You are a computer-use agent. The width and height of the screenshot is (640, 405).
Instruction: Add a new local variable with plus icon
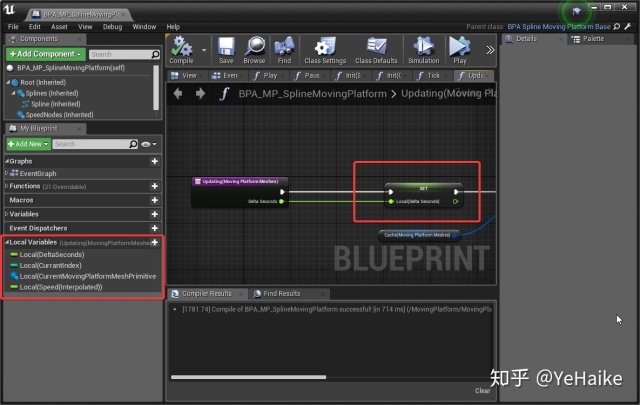point(155,243)
